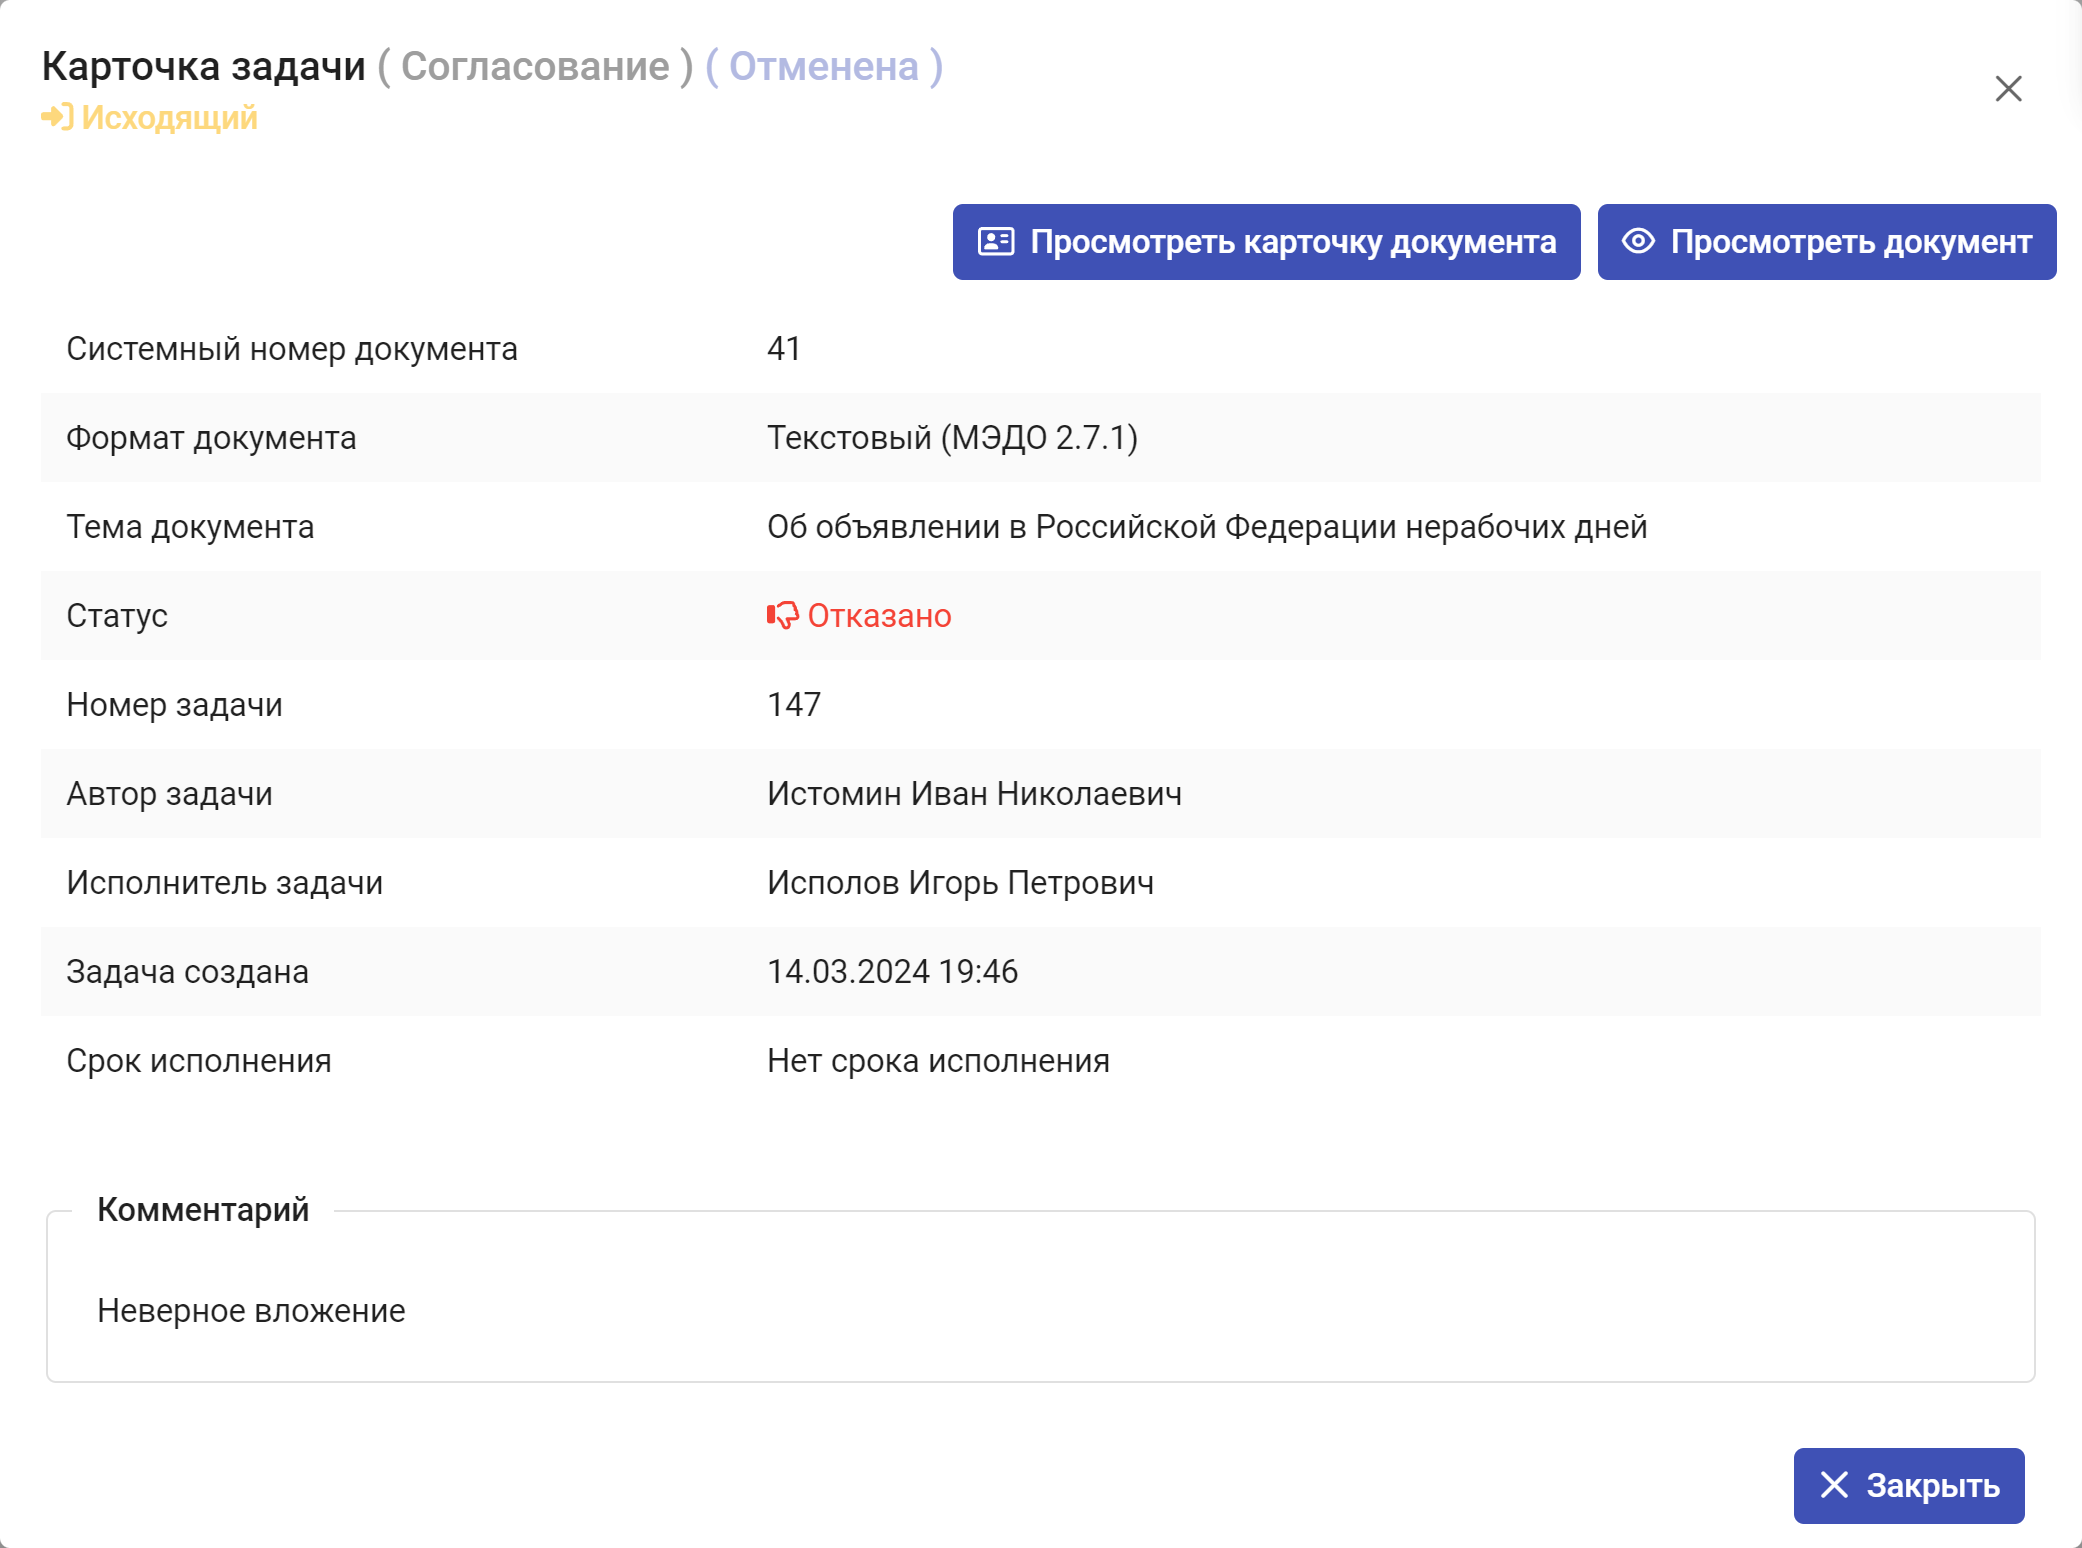Click the task number value 147
Screen dimensions: 2082x1548
(x=794, y=705)
